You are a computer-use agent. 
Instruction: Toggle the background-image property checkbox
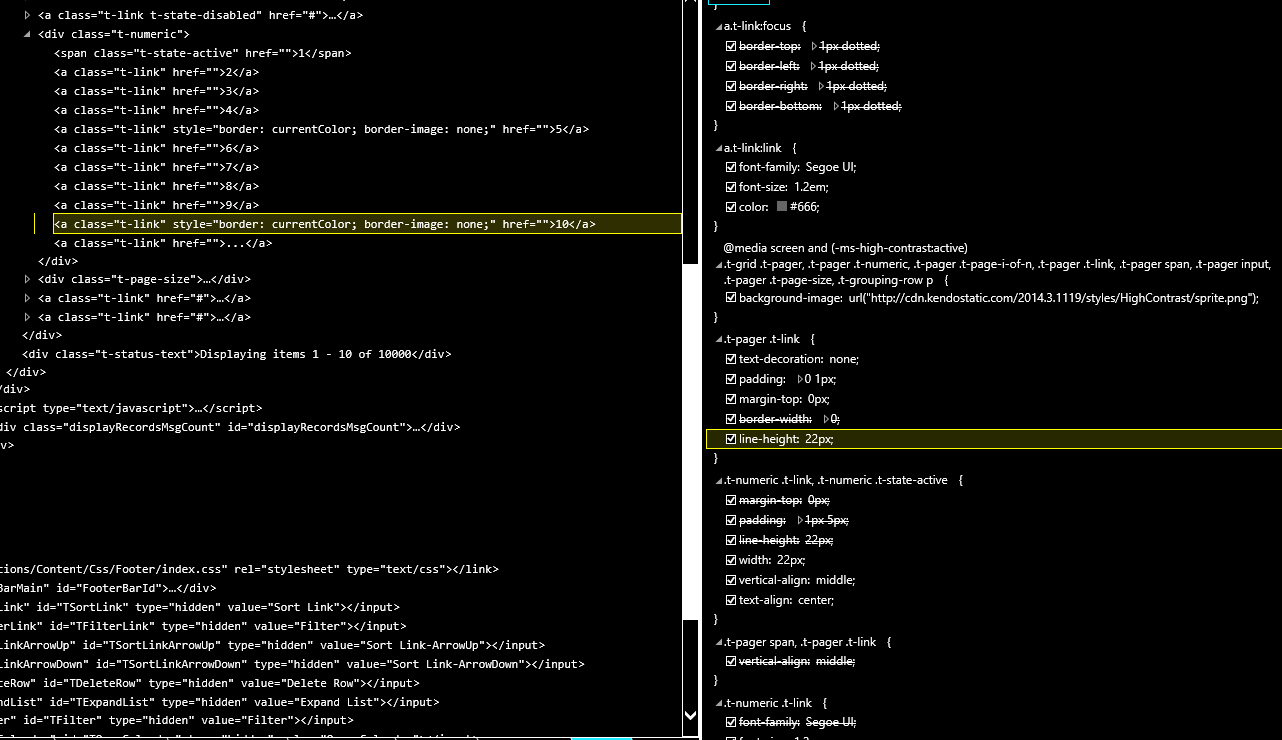(731, 298)
